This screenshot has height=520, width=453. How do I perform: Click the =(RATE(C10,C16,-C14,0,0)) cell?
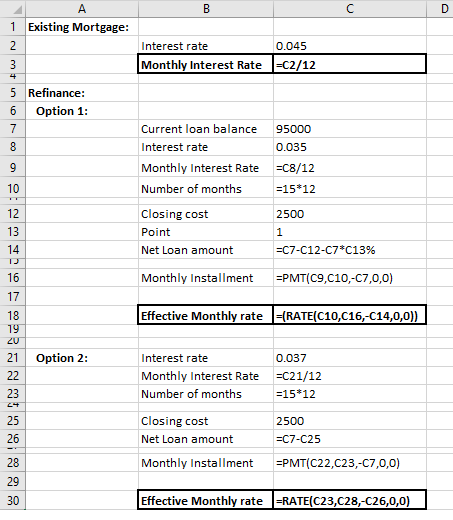point(350,315)
